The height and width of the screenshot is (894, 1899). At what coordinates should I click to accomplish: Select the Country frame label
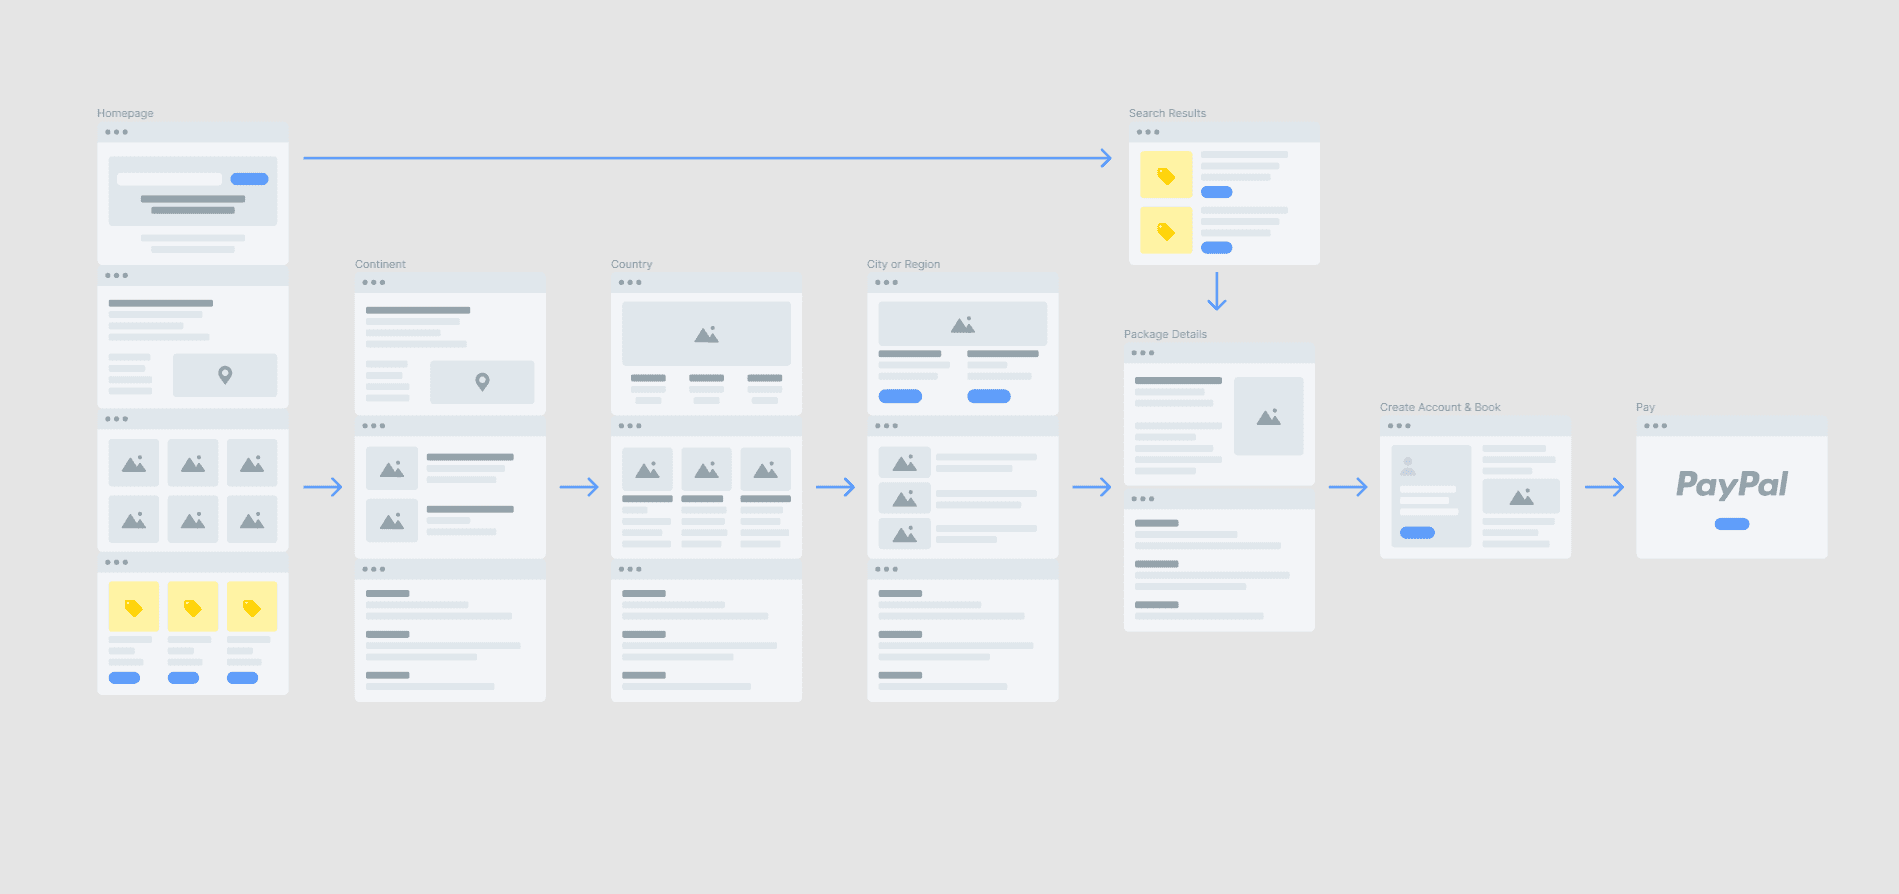pos(631,264)
